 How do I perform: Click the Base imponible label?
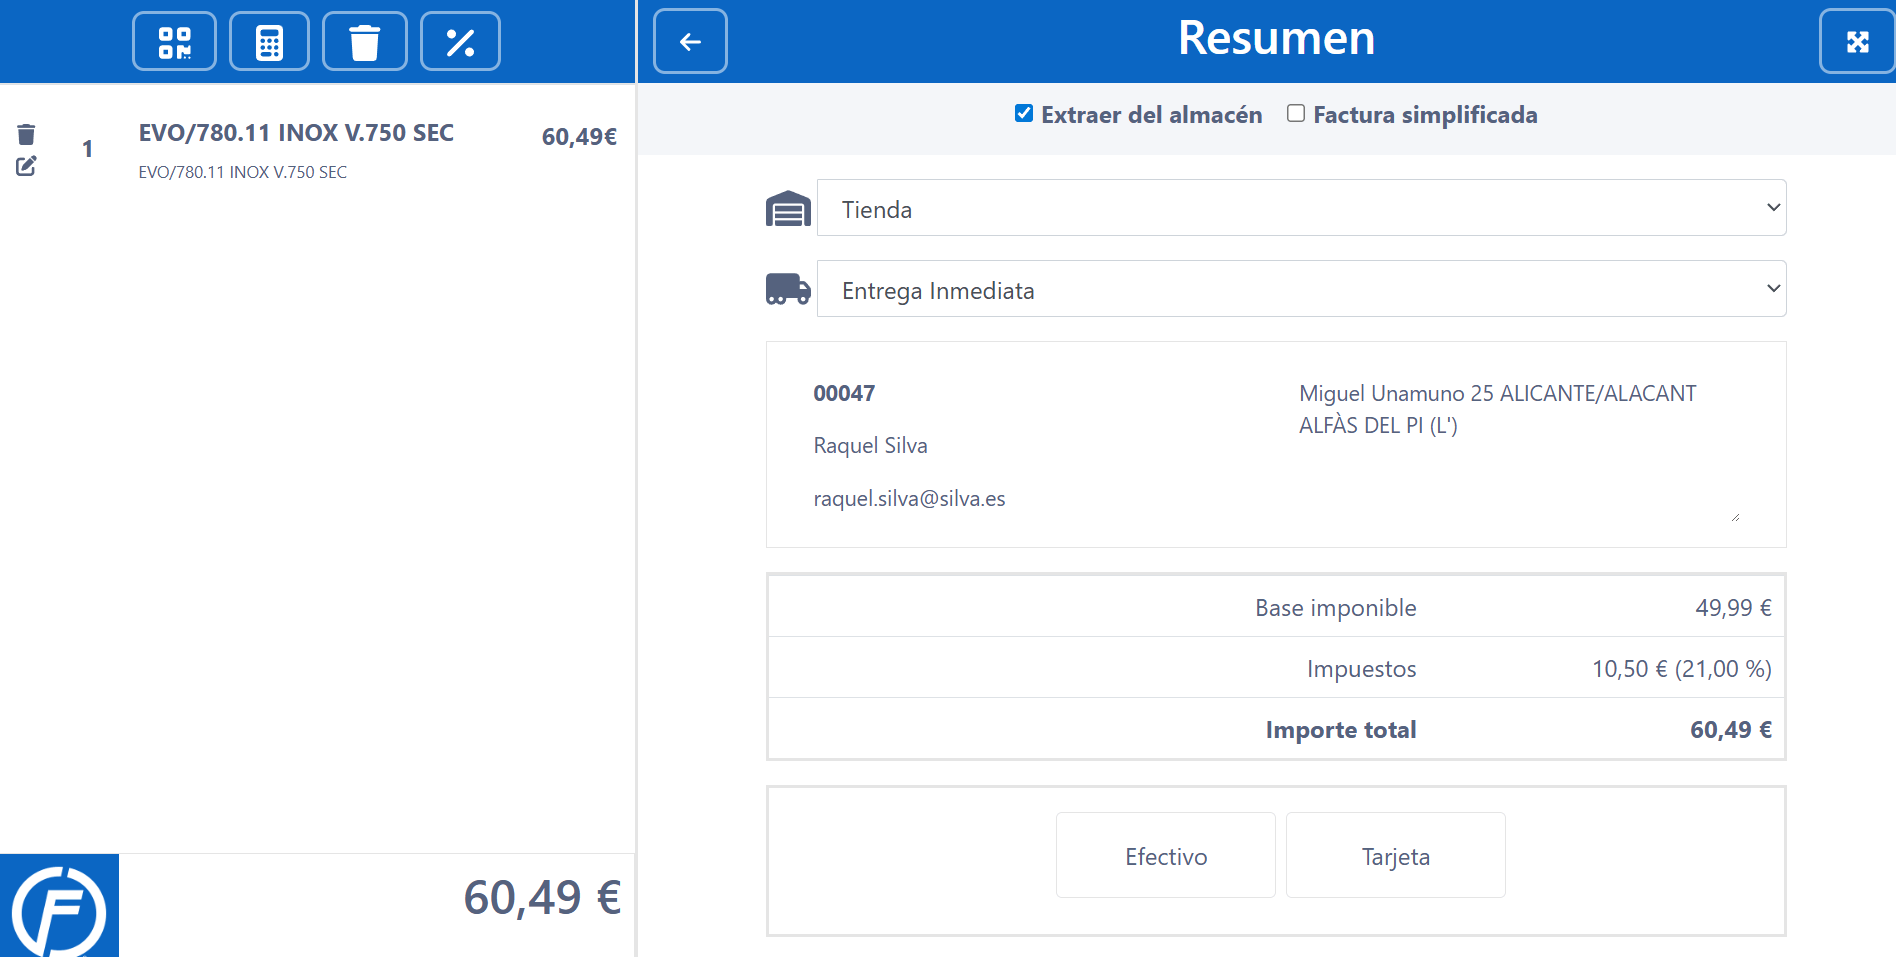click(x=1335, y=608)
